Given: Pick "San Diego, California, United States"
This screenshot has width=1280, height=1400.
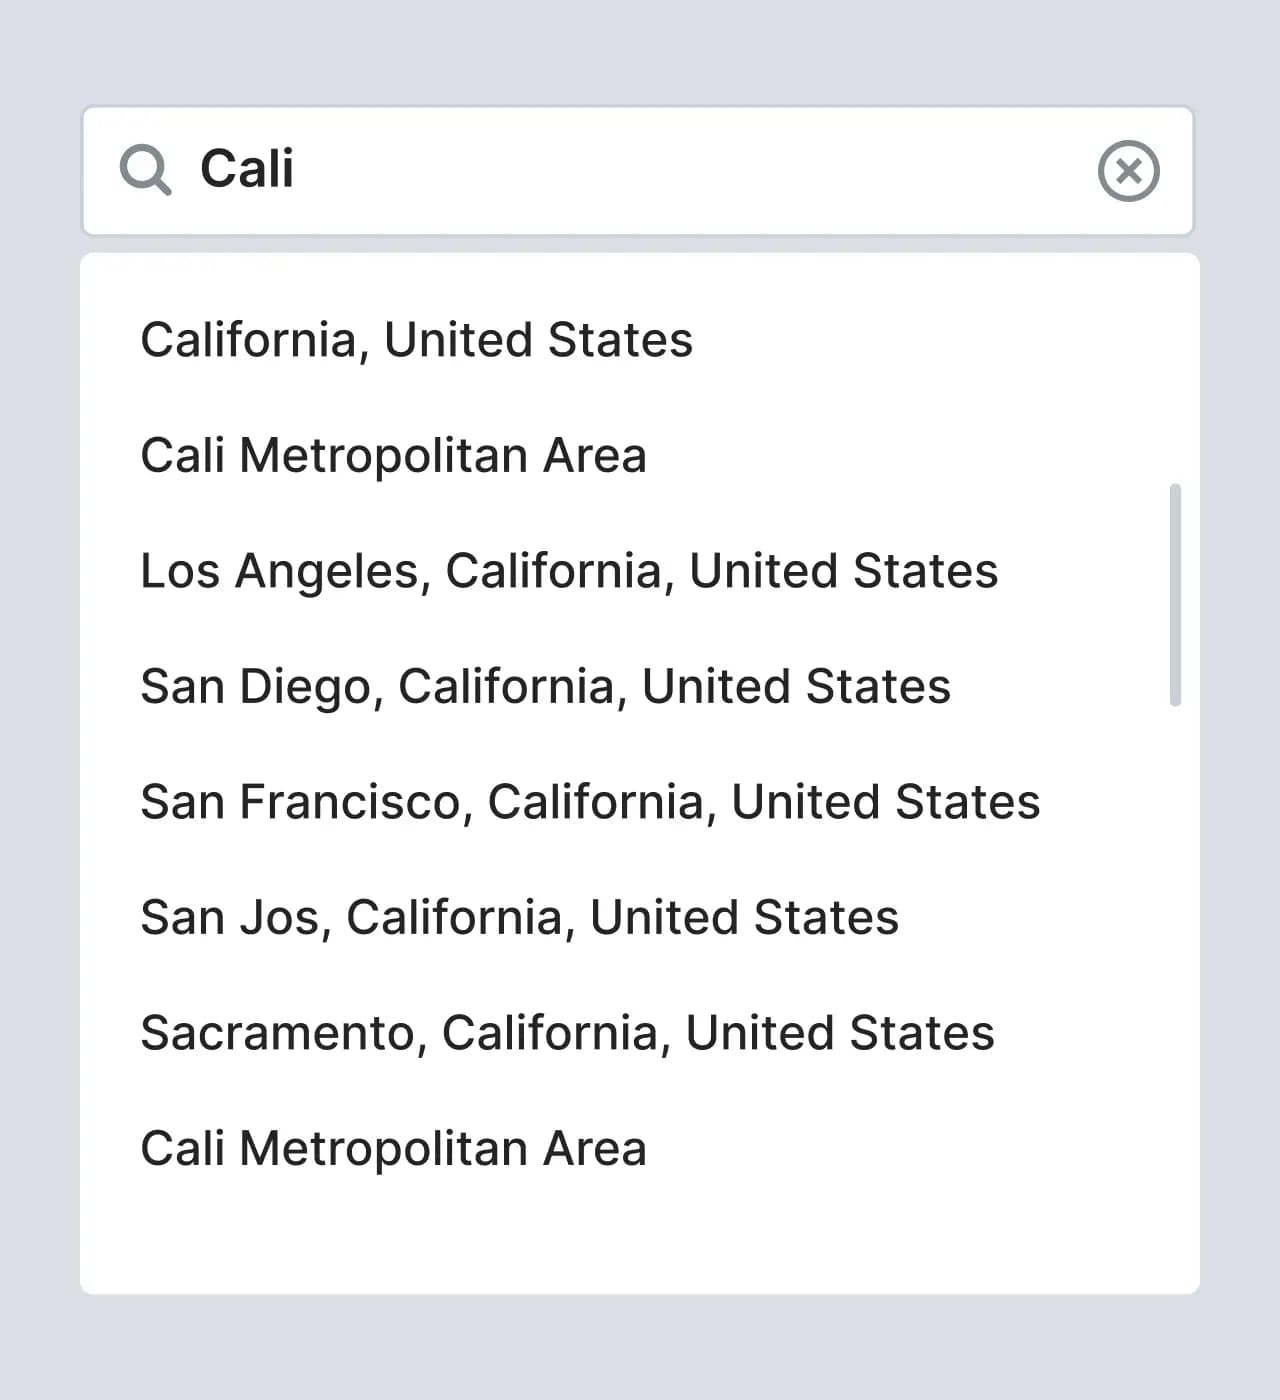Looking at the screenshot, I should click(x=545, y=687).
